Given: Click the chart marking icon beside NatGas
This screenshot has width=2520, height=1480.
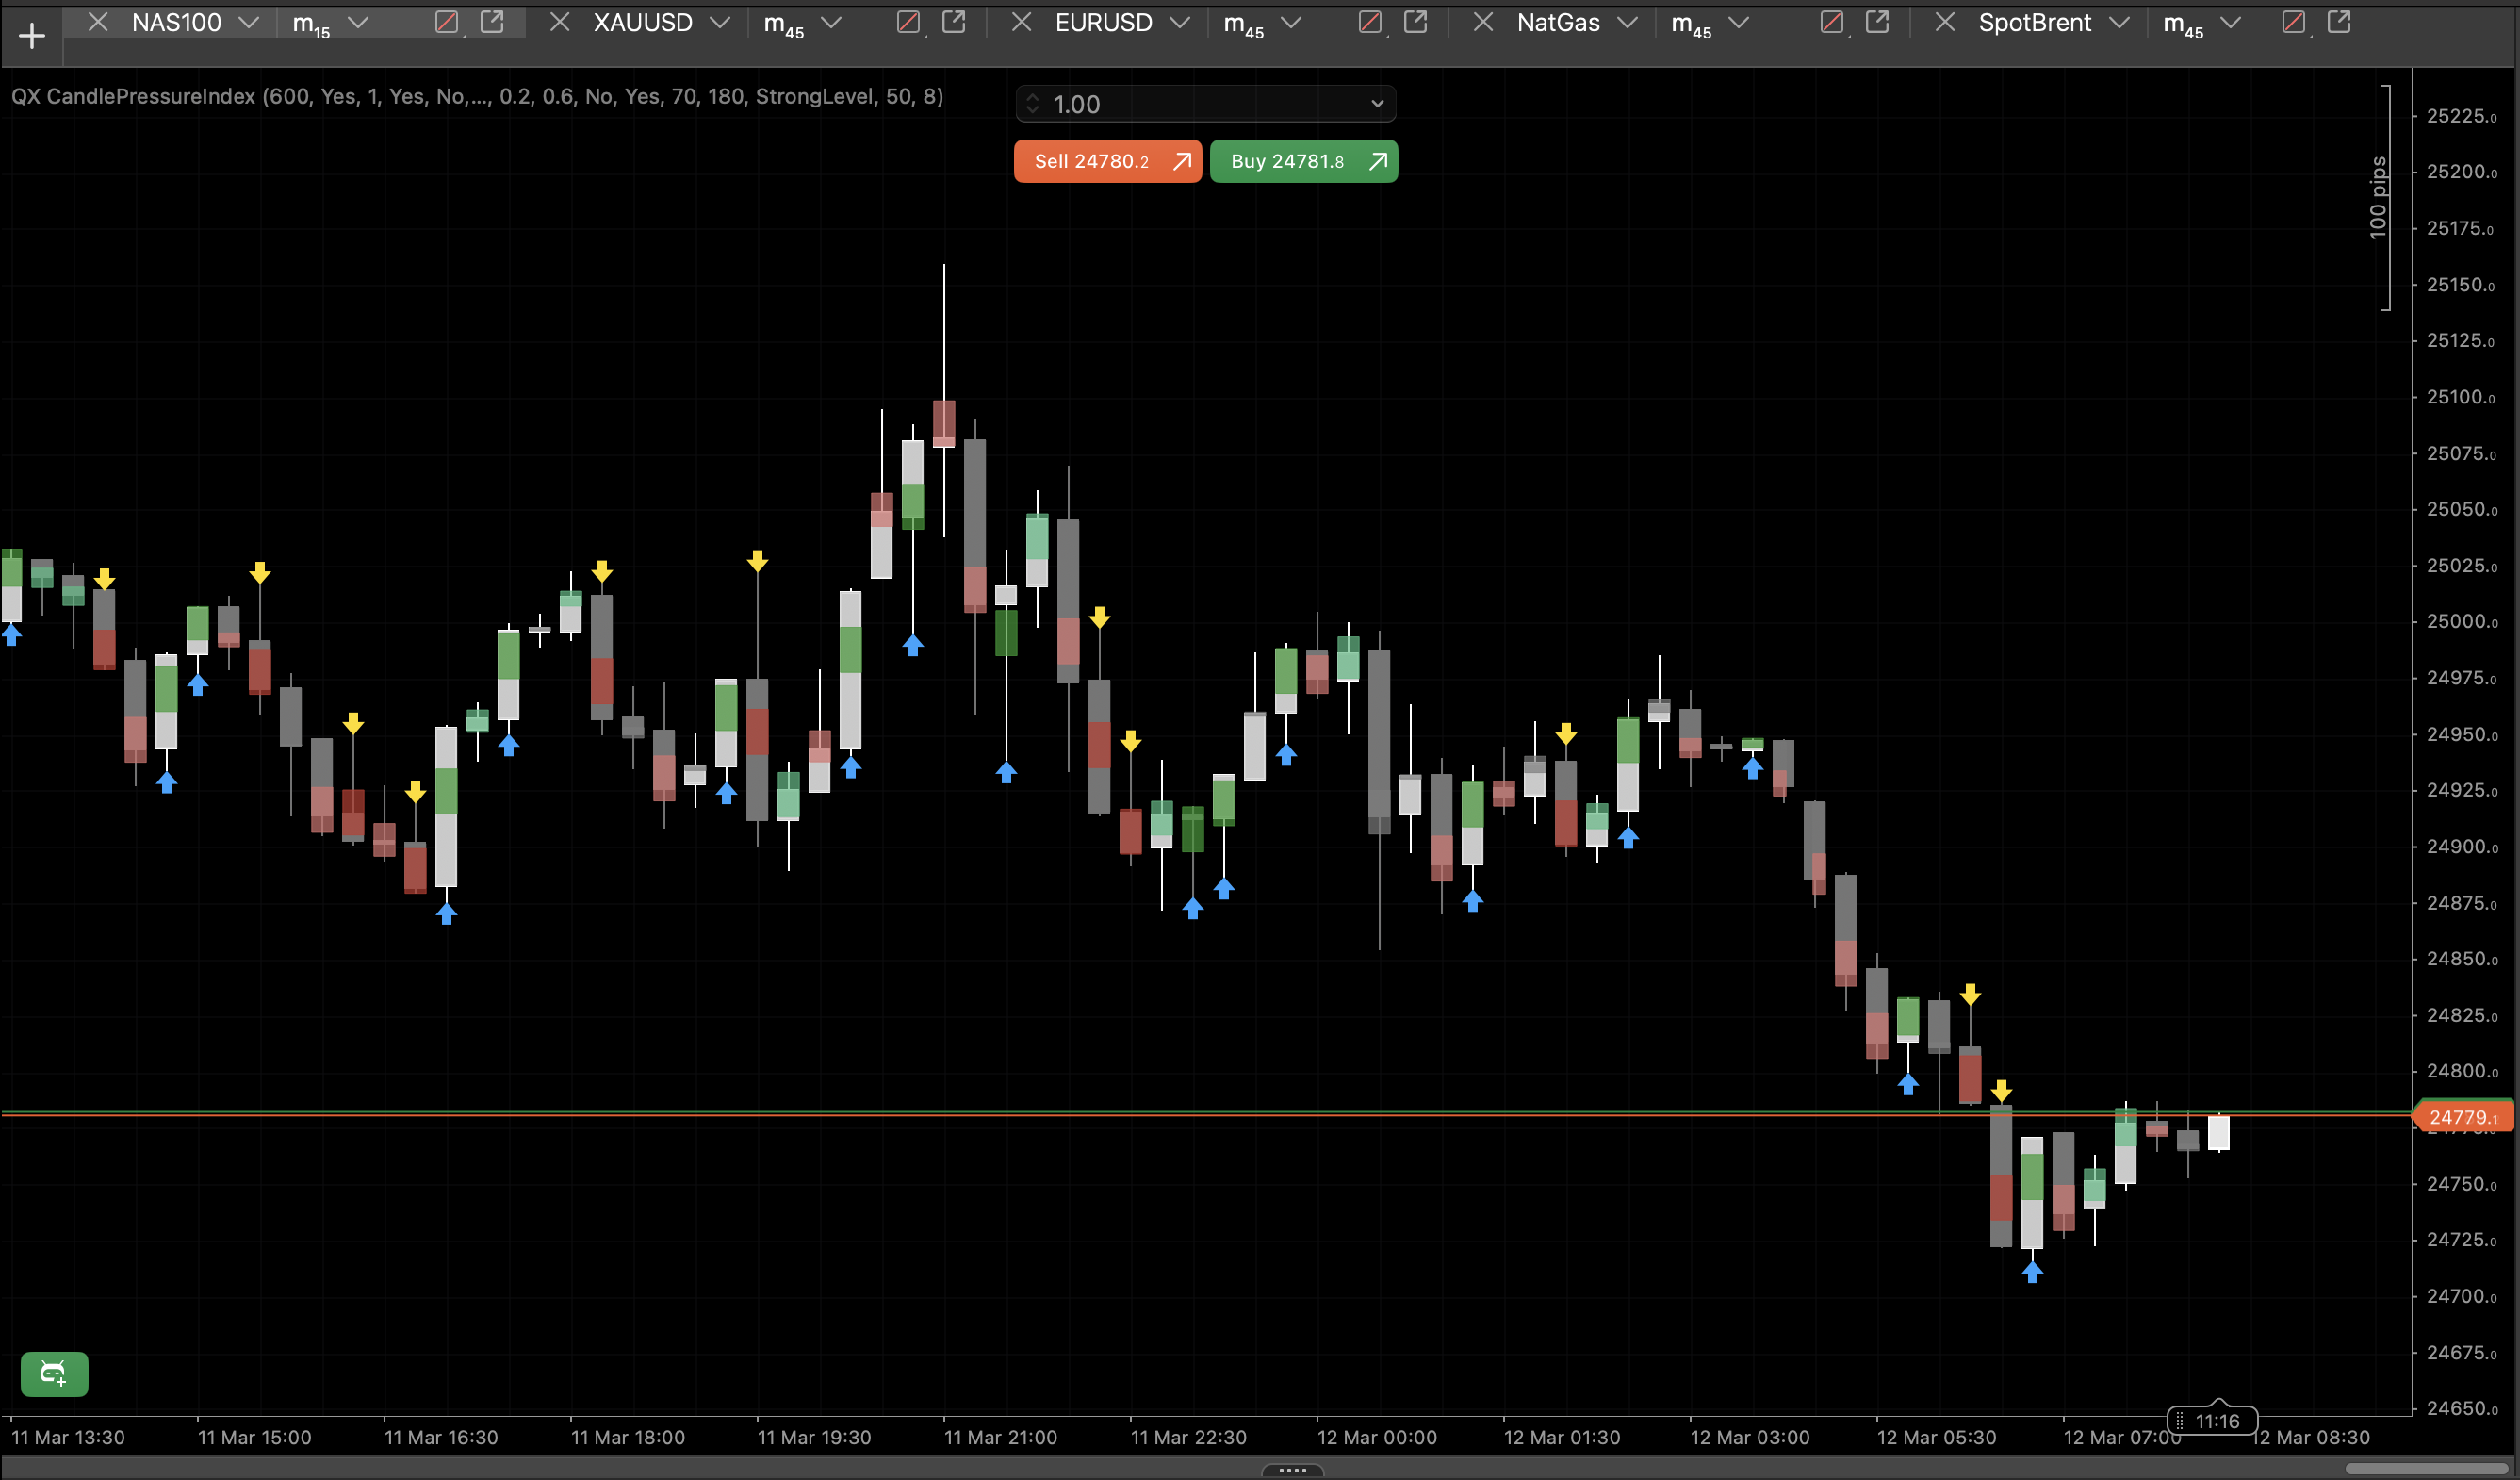Looking at the screenshot, I should pyautogui.click(x=1832, y=21).
